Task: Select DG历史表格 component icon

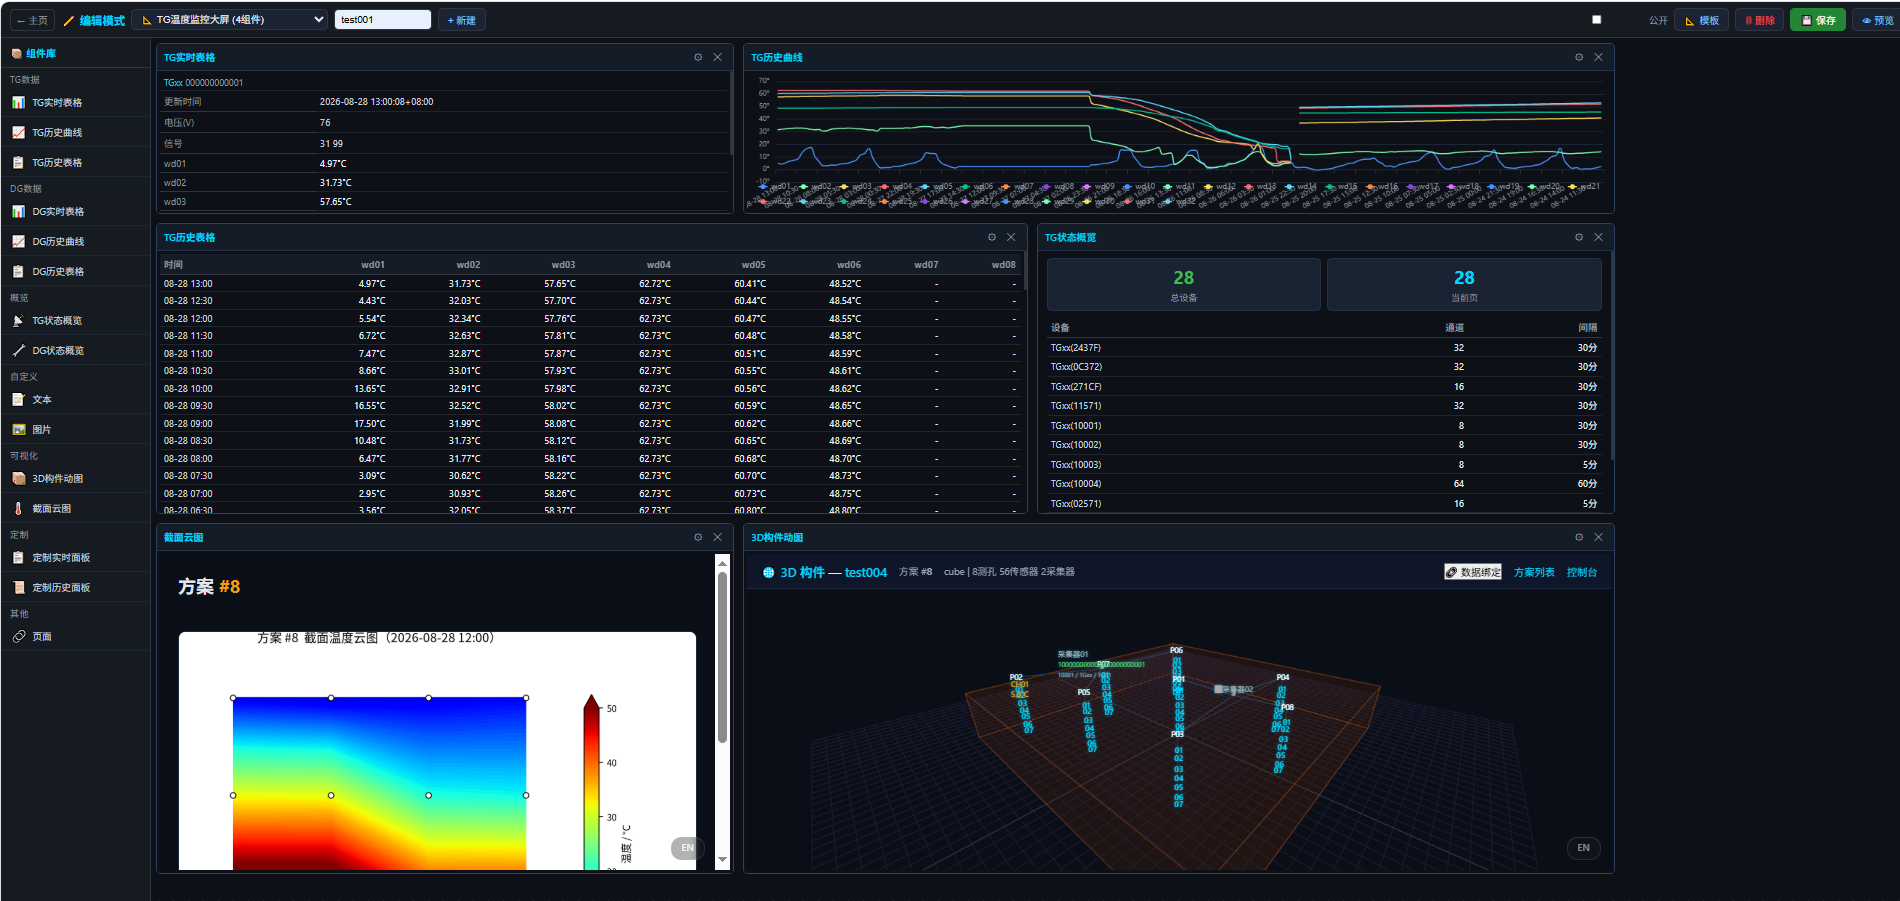Action: pyautogui.click(x=18, y=272)
